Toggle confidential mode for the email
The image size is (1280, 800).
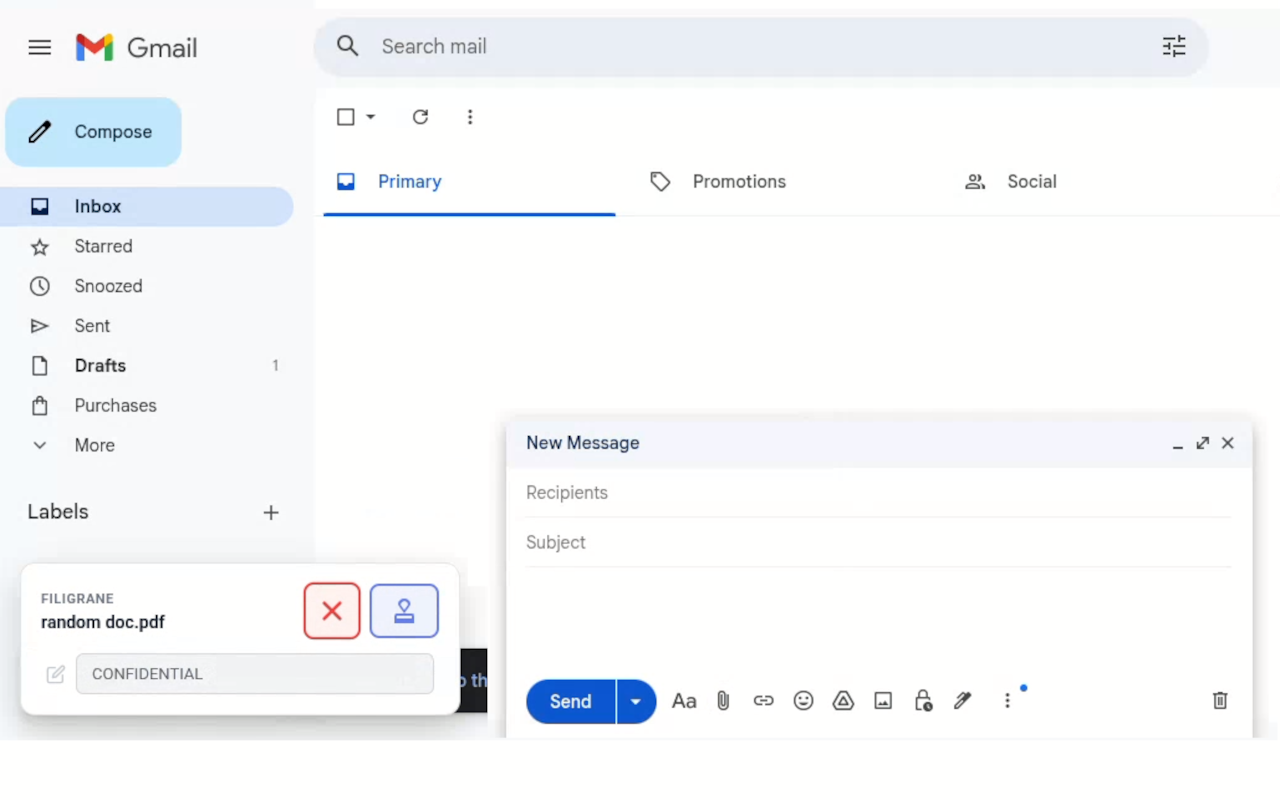[922, 701]
